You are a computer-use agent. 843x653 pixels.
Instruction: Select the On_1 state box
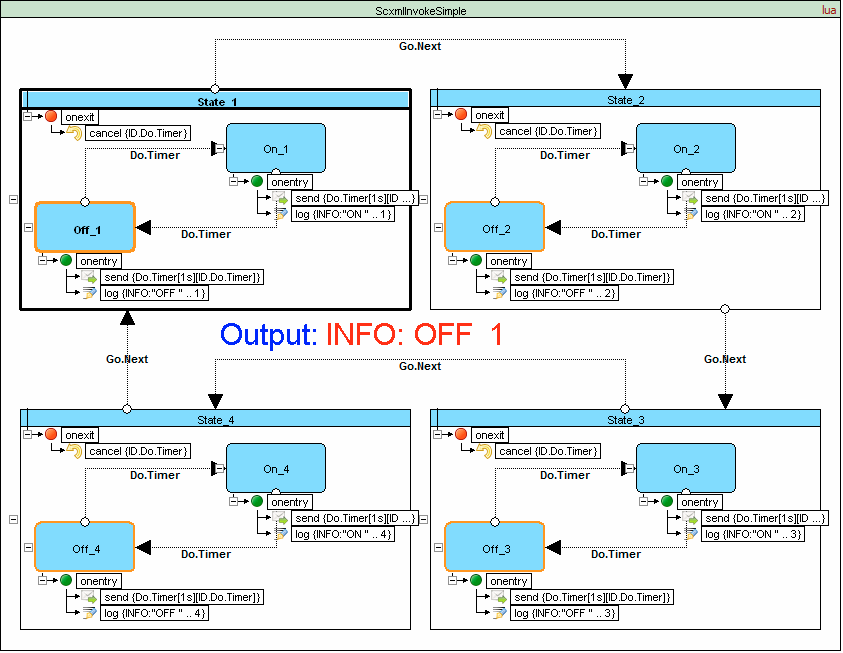click(x=276, y=148)
